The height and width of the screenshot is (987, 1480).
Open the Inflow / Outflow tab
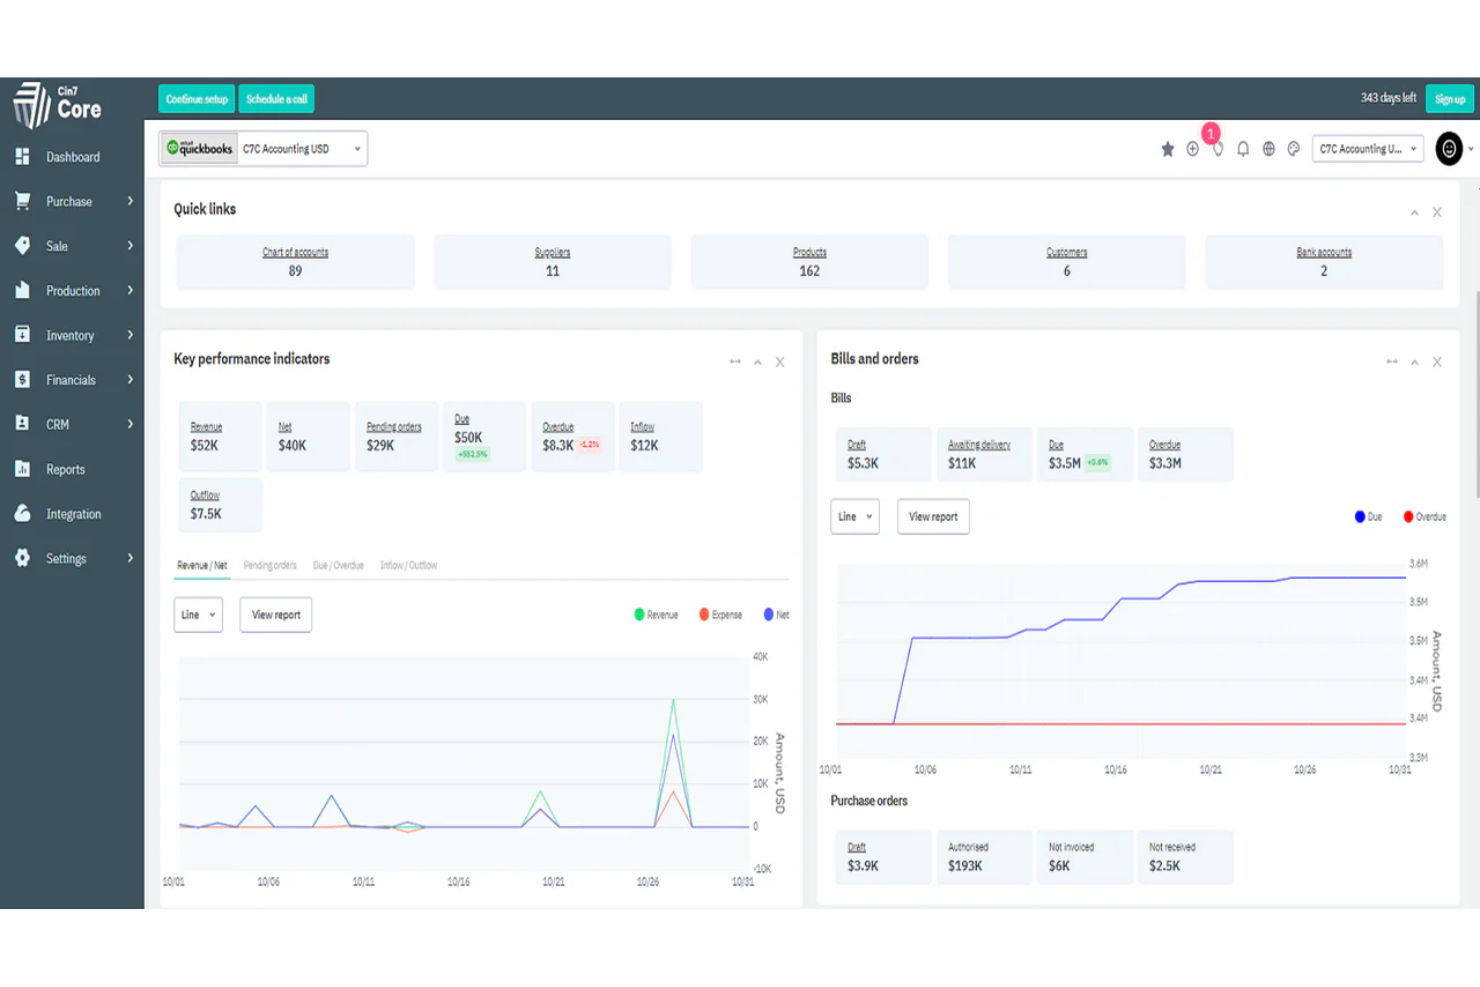pyautogui.click(x=408, y=565)
